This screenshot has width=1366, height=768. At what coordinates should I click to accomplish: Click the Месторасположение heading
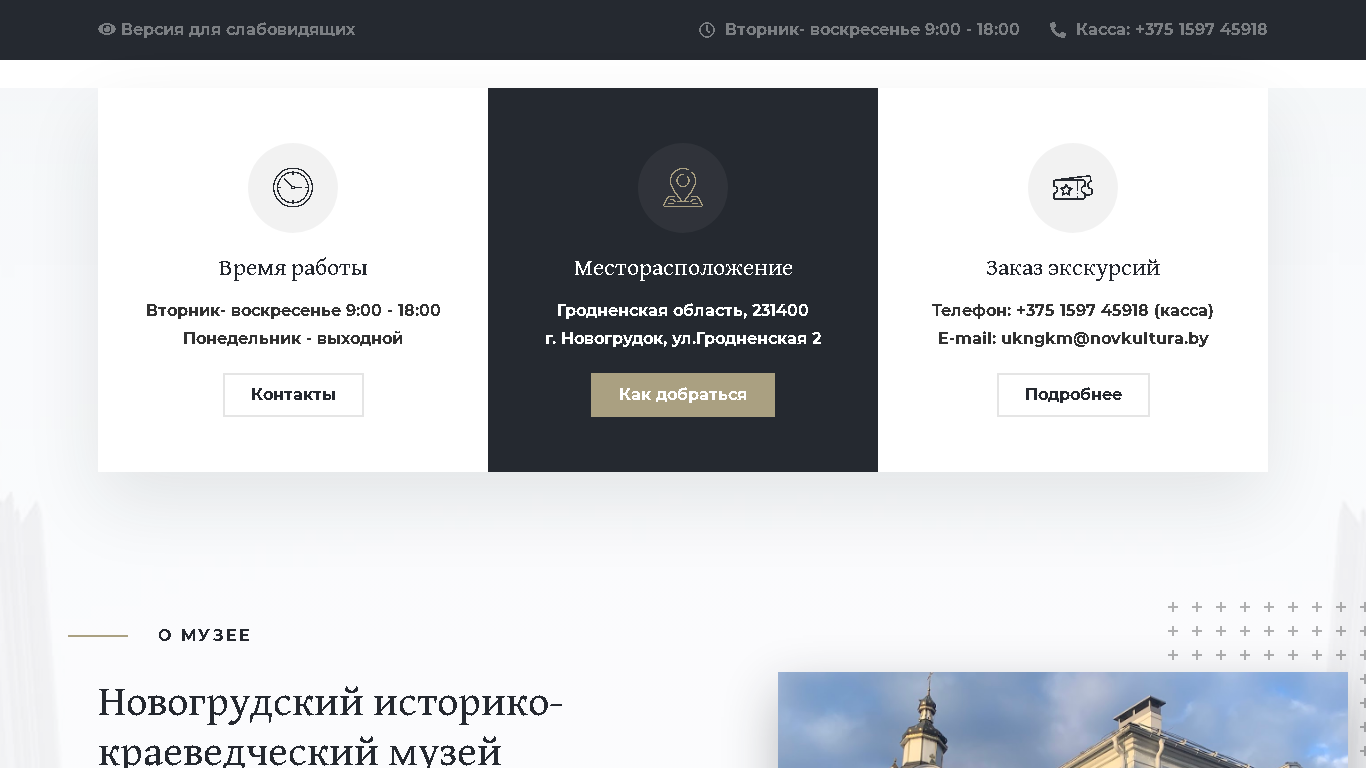683,268
